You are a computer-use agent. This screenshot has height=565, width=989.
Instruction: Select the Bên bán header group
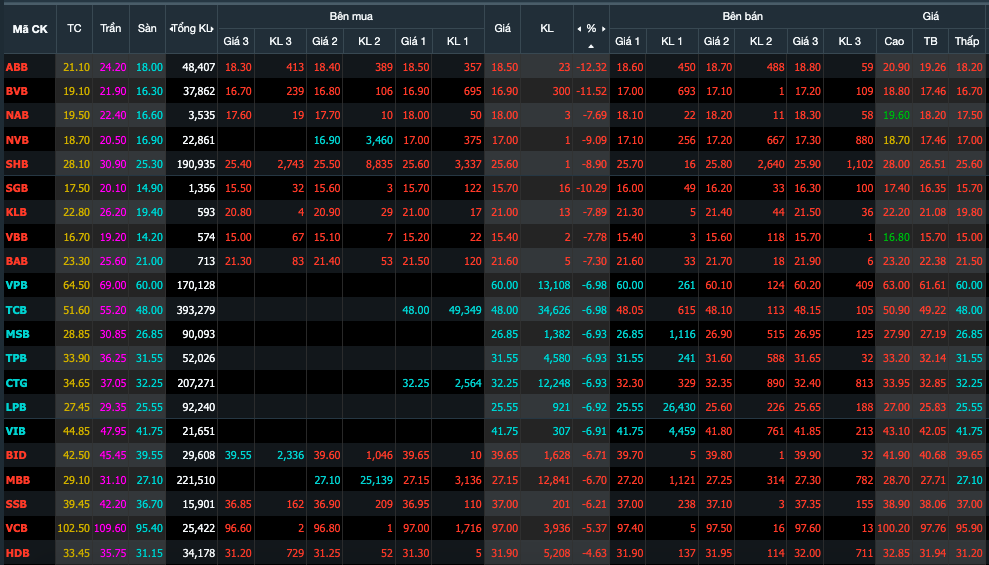pos(742,17)
